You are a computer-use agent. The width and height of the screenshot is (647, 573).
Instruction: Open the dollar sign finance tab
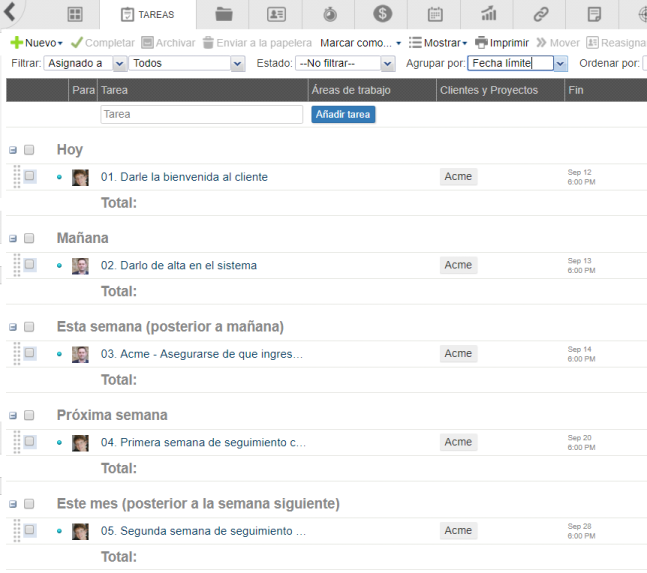coord(383,14)
